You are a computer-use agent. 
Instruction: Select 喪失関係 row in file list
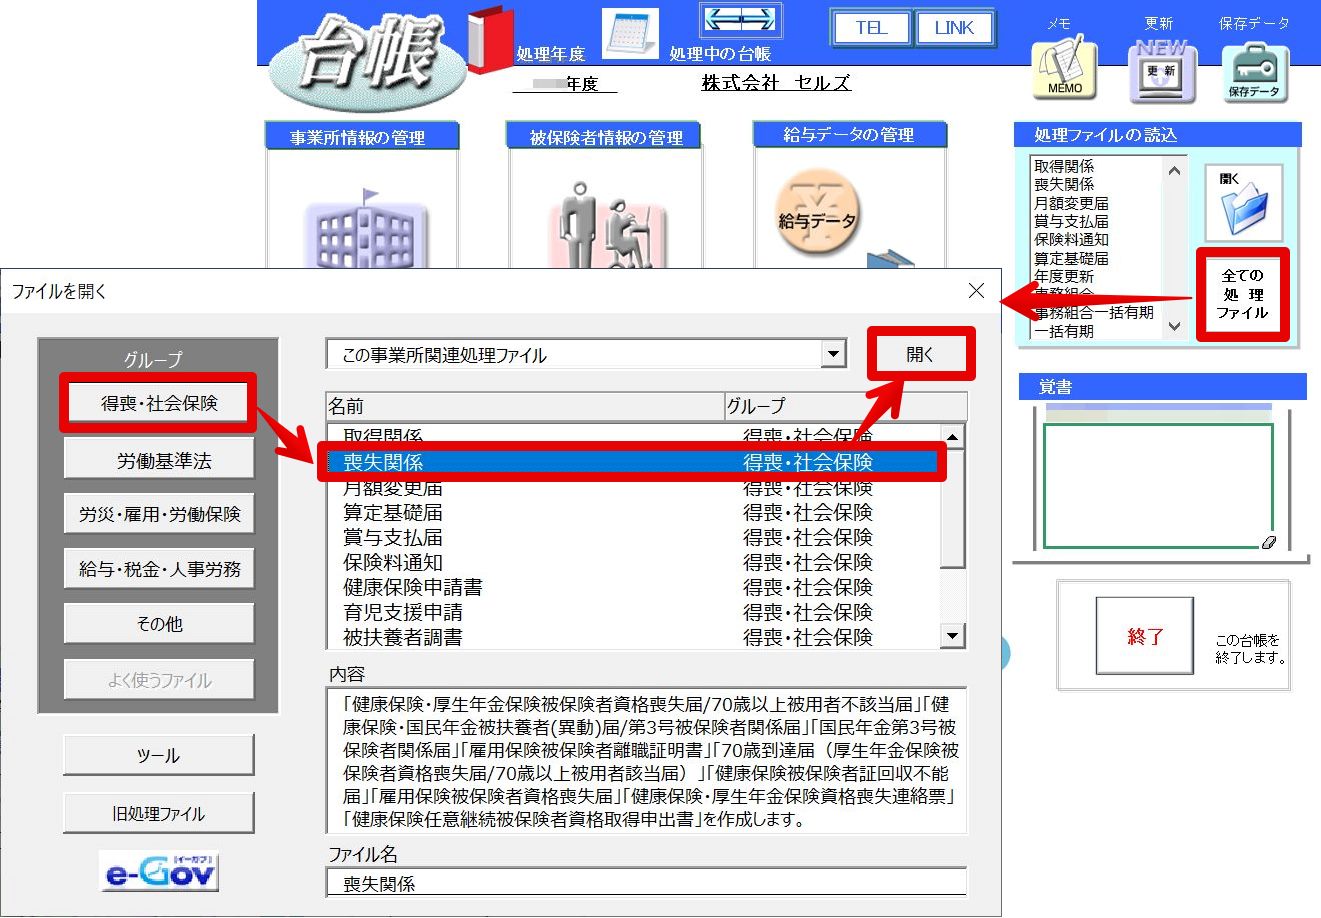[633, 462]
